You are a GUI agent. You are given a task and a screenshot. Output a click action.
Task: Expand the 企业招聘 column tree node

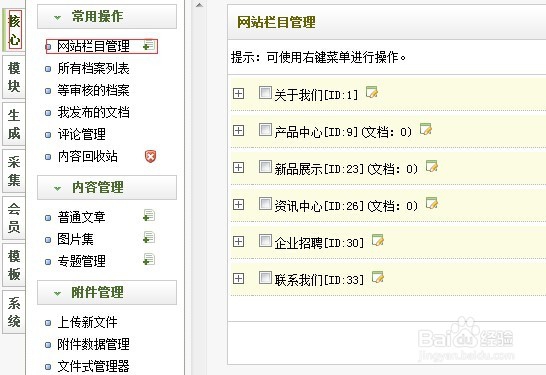point(238,241)
